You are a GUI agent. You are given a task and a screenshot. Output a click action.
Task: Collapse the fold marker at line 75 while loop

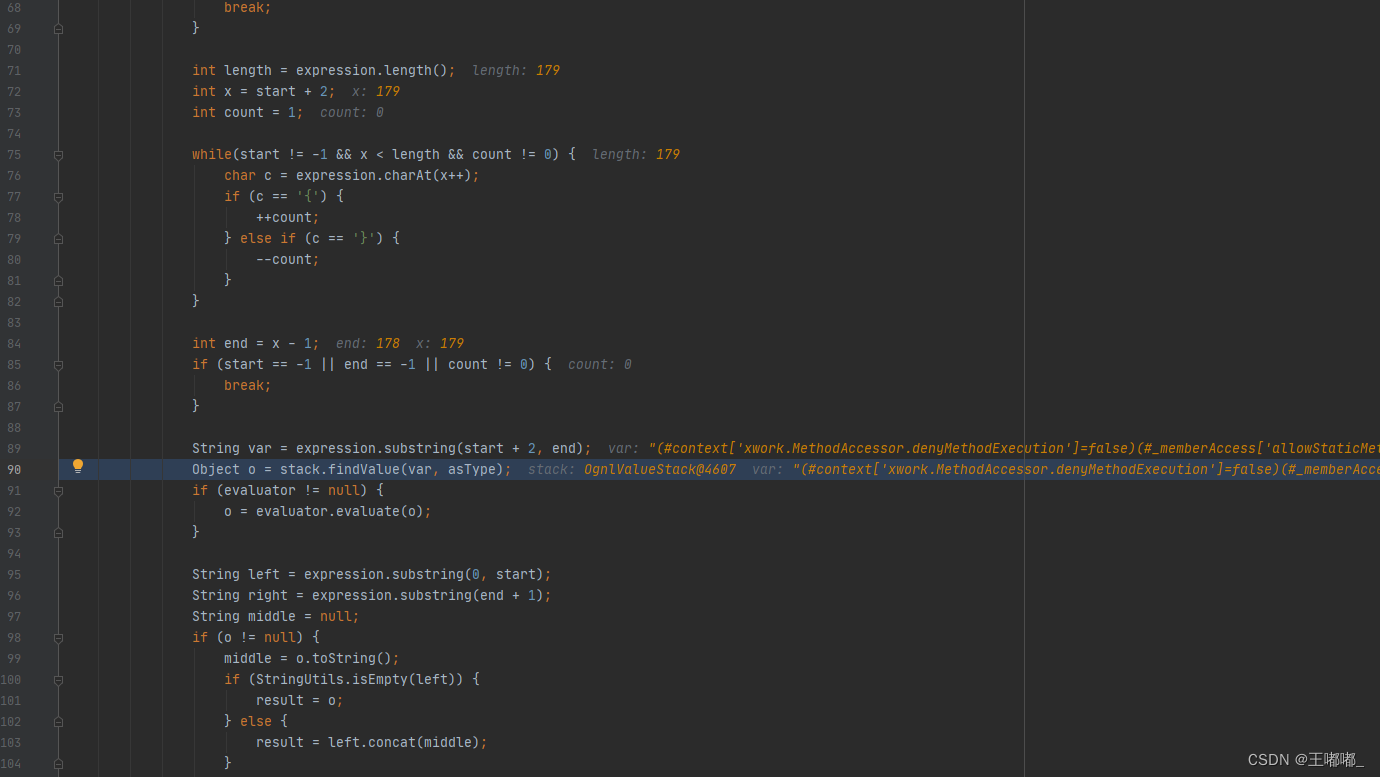[58, 155]
